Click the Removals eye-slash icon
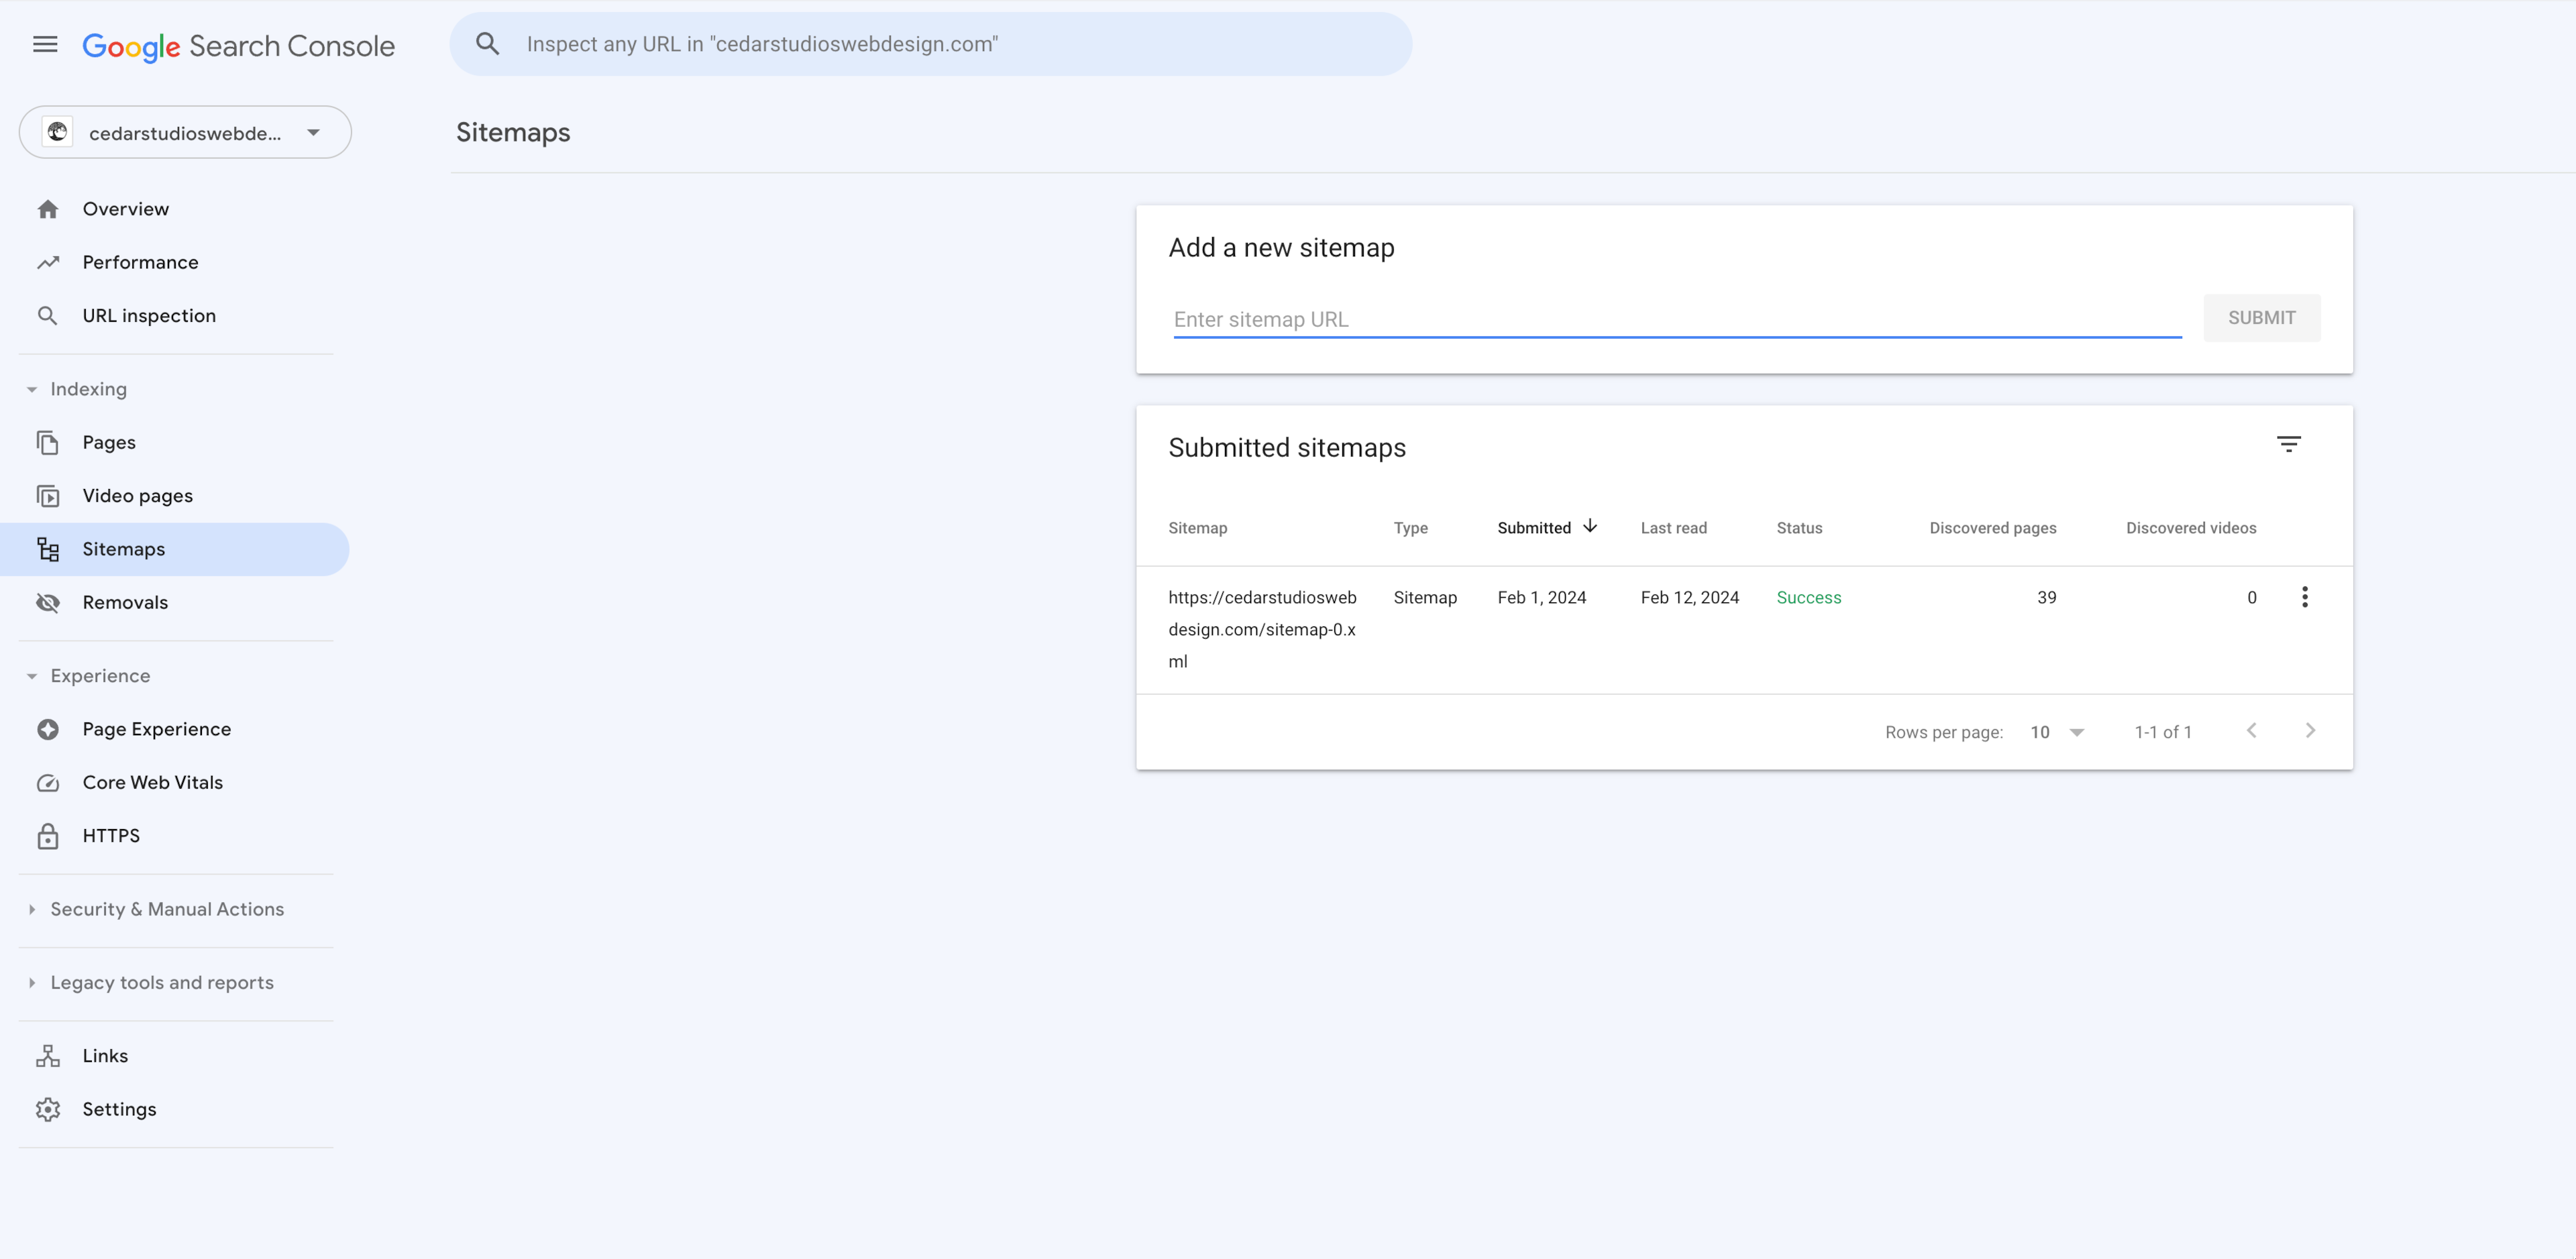The height and width of the screenshot is (1259, 2576). pos(48,602)
